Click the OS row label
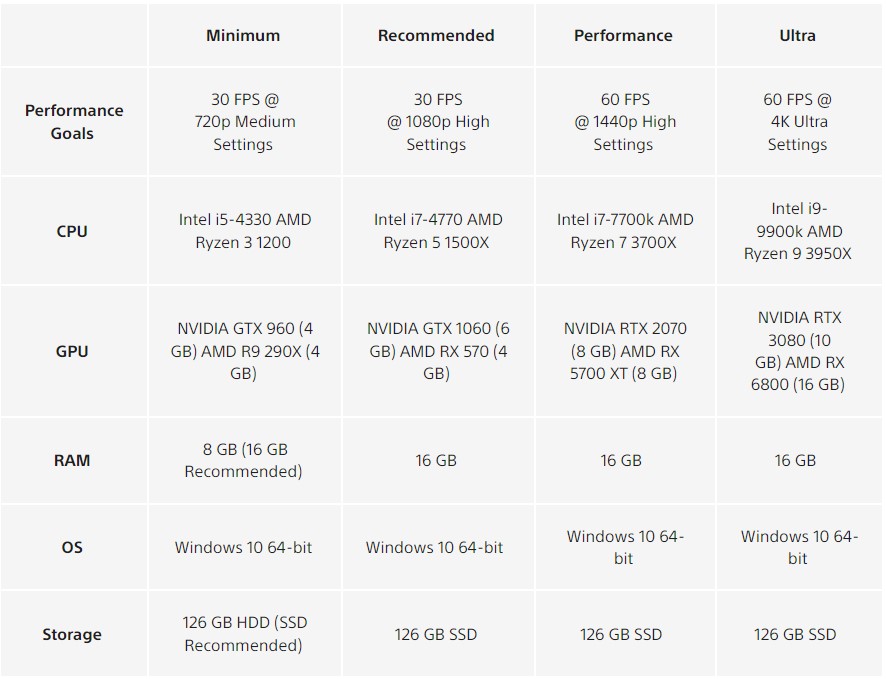Screen dimensions: 886x679 pyautogui.click(x=72, y=547)
